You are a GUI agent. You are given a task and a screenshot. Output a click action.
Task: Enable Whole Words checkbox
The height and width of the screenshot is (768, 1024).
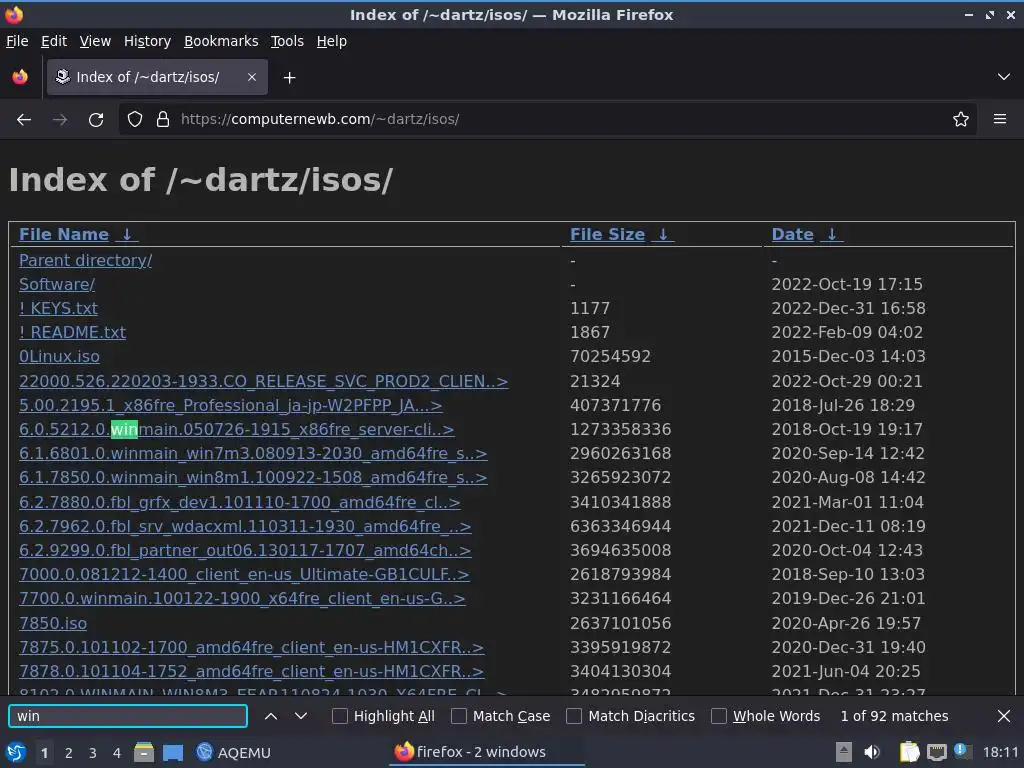(718, 716)
